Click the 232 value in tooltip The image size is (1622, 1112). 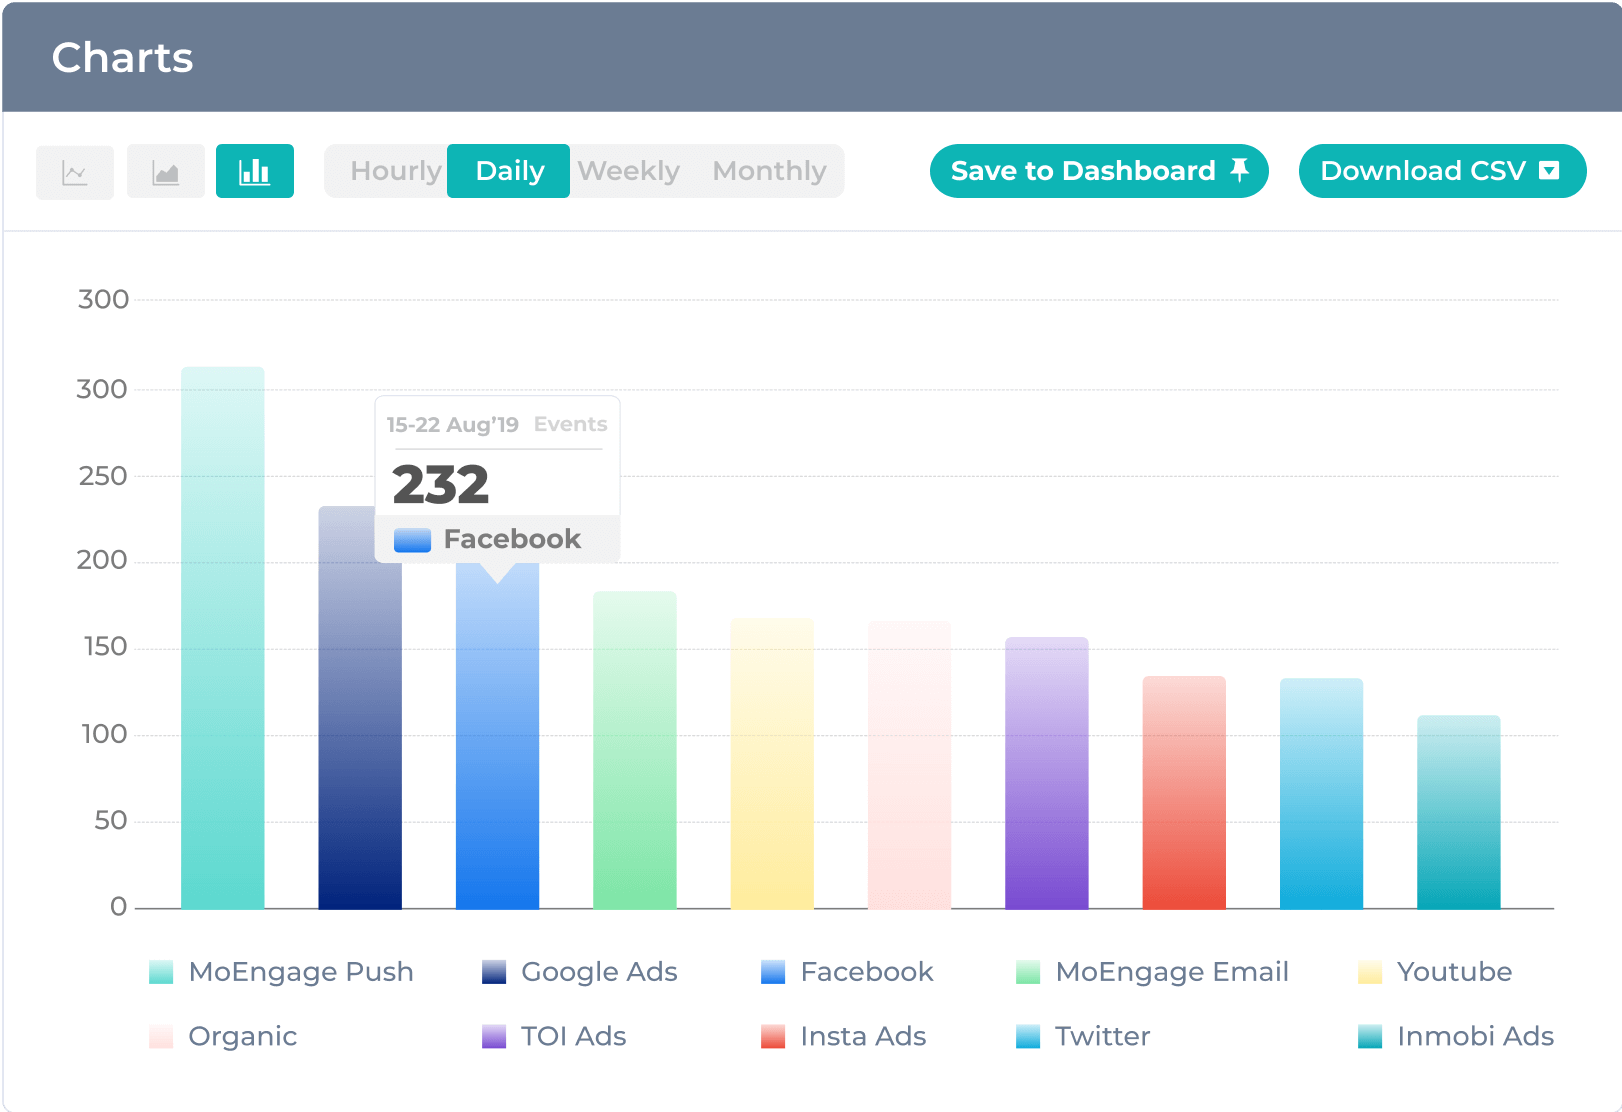coord(441,485)
